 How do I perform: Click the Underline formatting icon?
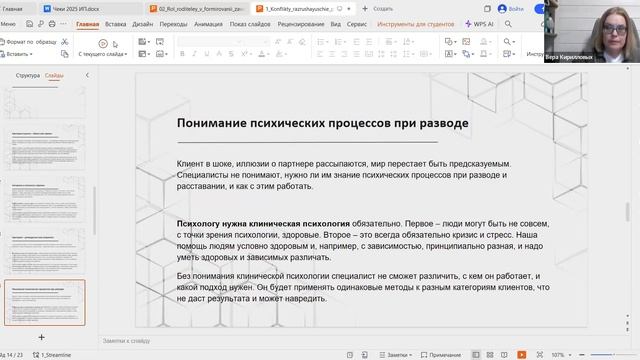(x=207, y=54)
